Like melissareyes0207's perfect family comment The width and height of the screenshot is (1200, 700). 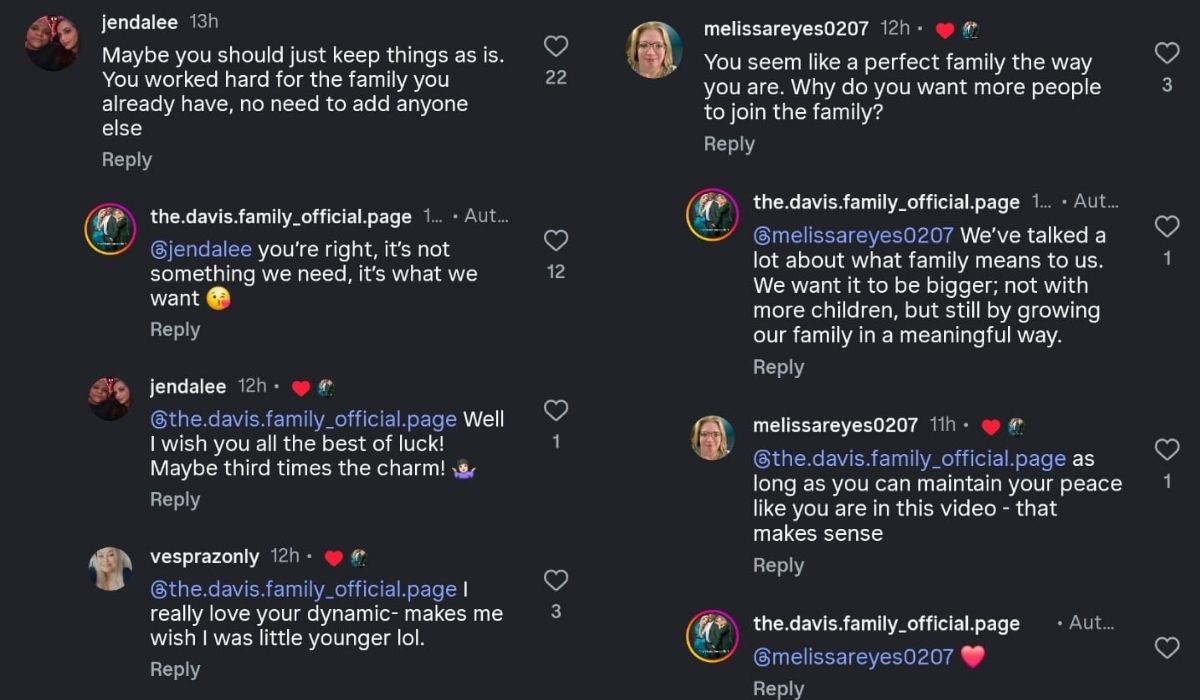click(x=1166, y=53)
